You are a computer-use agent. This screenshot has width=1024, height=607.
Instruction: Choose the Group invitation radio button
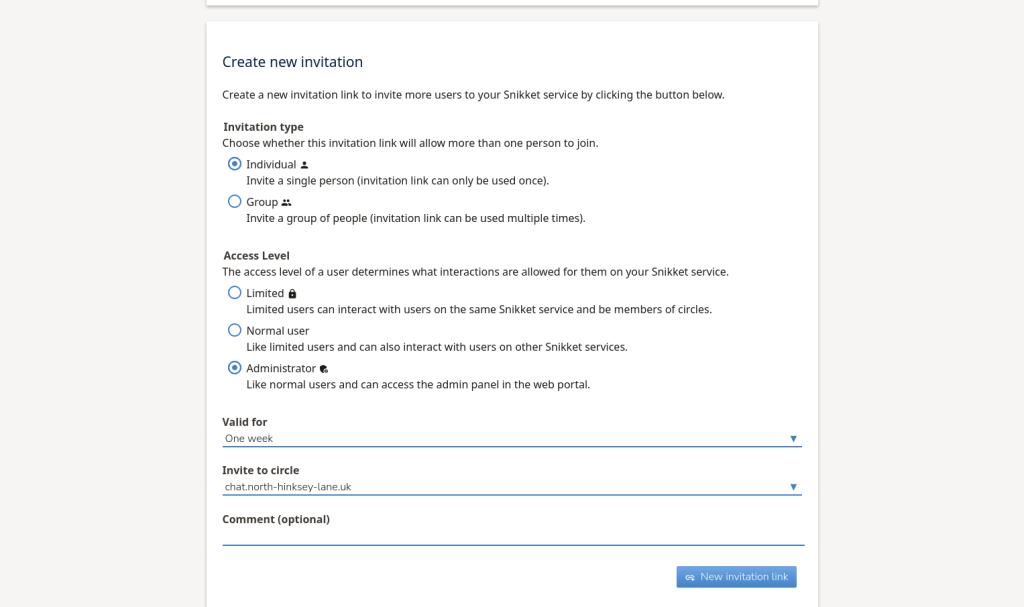235,201
